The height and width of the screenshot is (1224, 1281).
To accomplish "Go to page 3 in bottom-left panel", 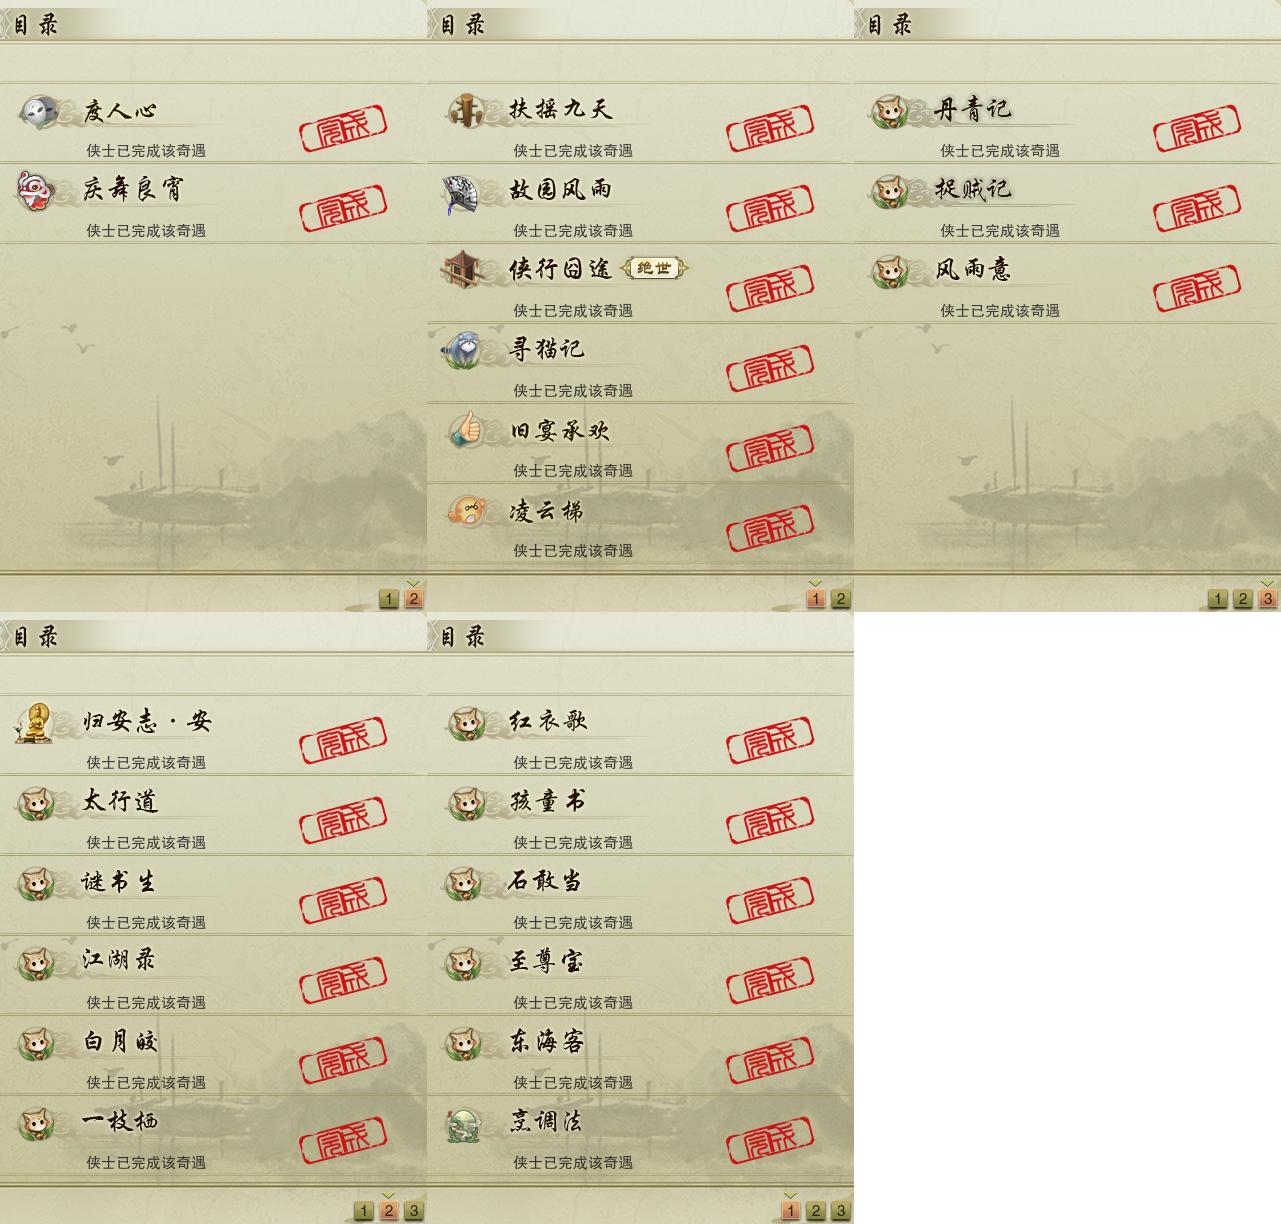I will 414,1211.
